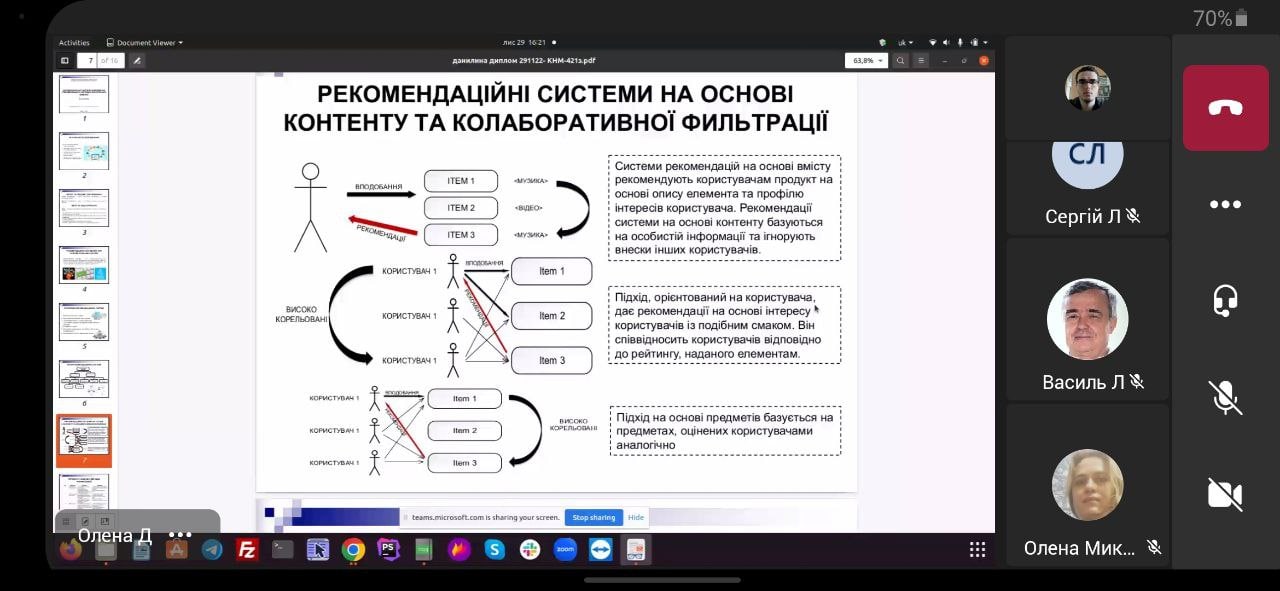Click Stop sharing button
This screenshot has height=591, width=1280.
[594, 517]
